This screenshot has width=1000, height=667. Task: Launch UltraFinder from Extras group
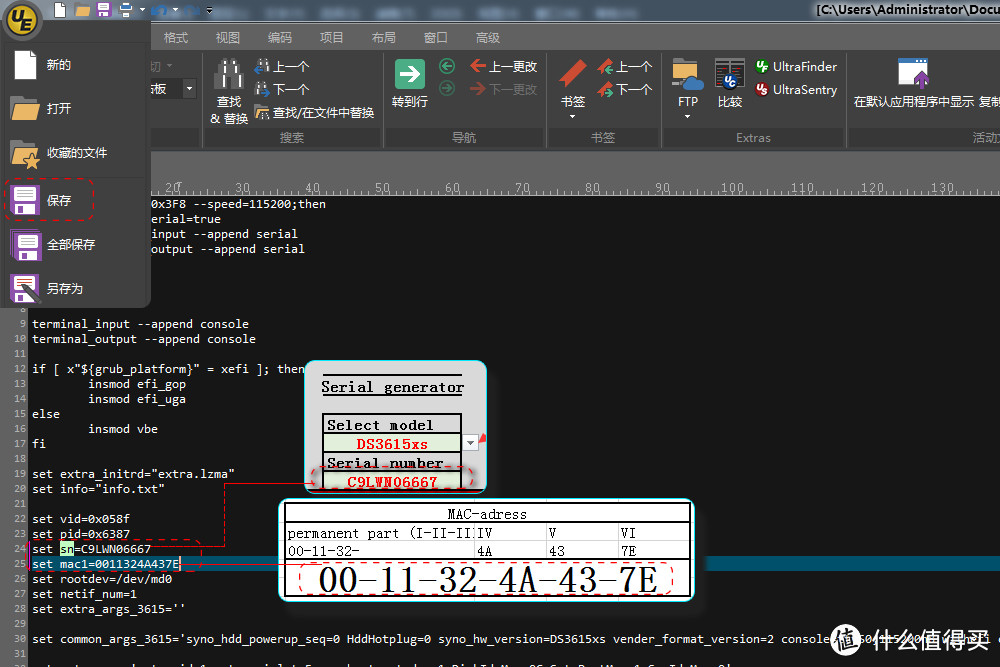click(796, 66)
